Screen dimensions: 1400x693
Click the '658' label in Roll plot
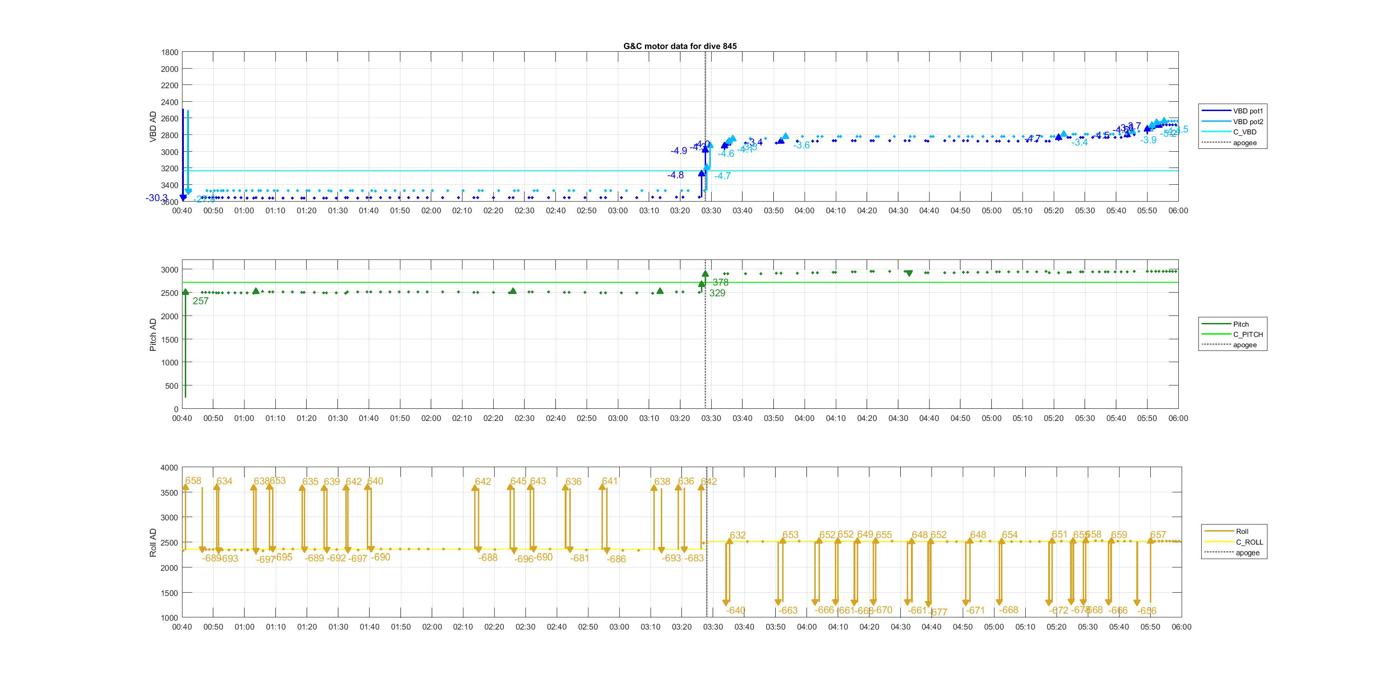coord(193,481)
